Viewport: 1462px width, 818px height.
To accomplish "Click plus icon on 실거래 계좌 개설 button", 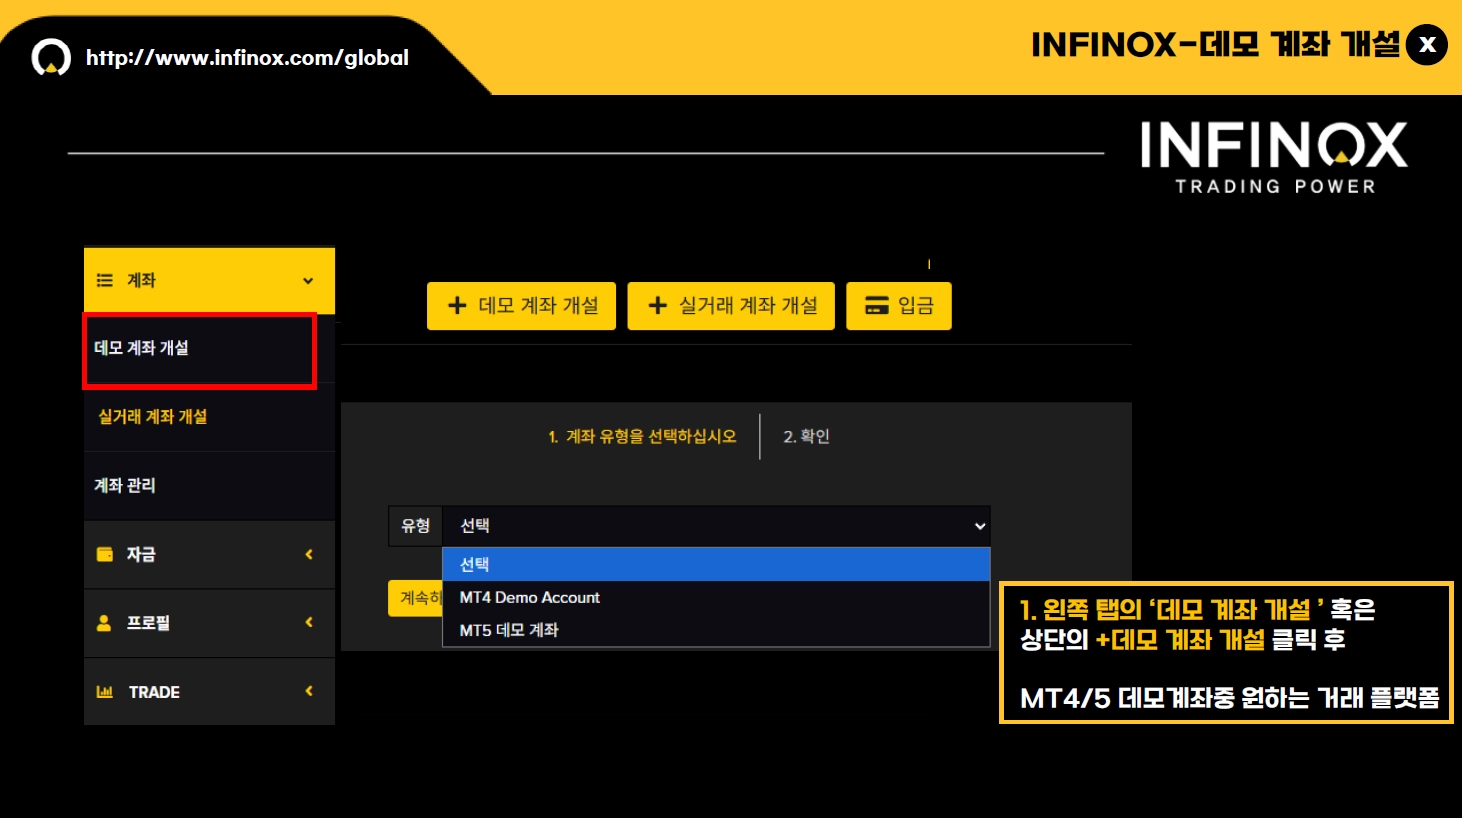I will pyautogui.click(x=657, y=306).
